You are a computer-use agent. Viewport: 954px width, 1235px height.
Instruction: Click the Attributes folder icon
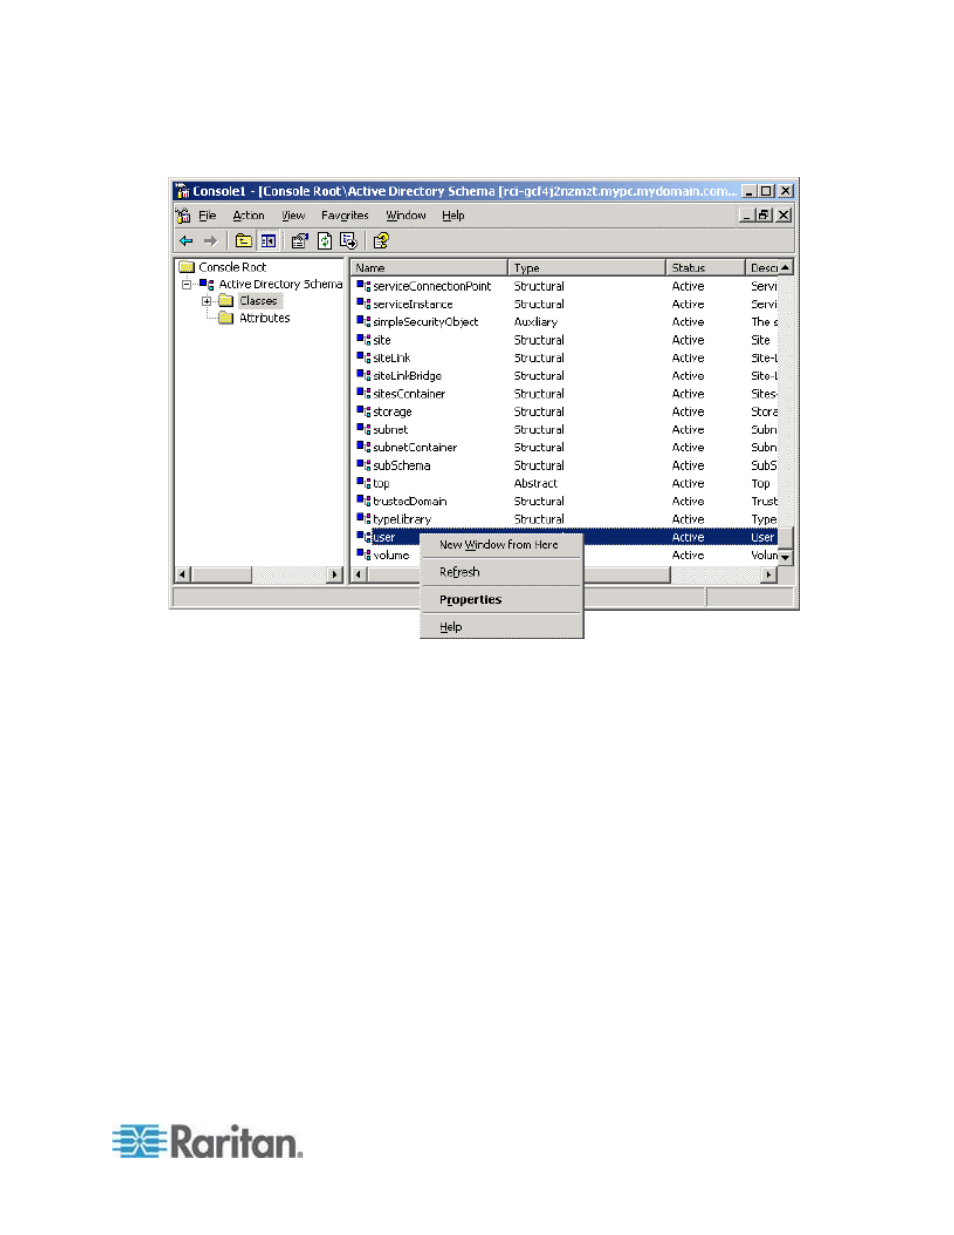[226, 318]
